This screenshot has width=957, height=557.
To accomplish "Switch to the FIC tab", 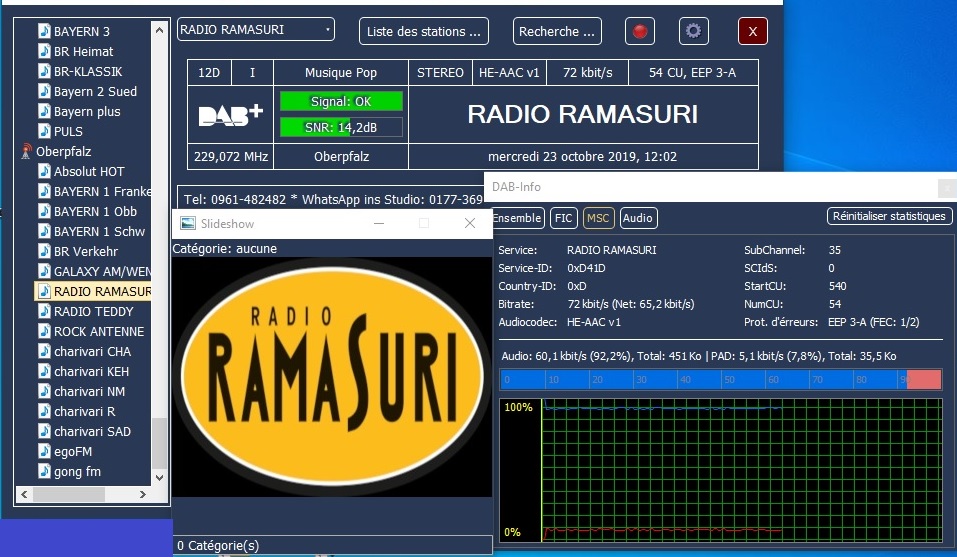I will click(563, 218).
